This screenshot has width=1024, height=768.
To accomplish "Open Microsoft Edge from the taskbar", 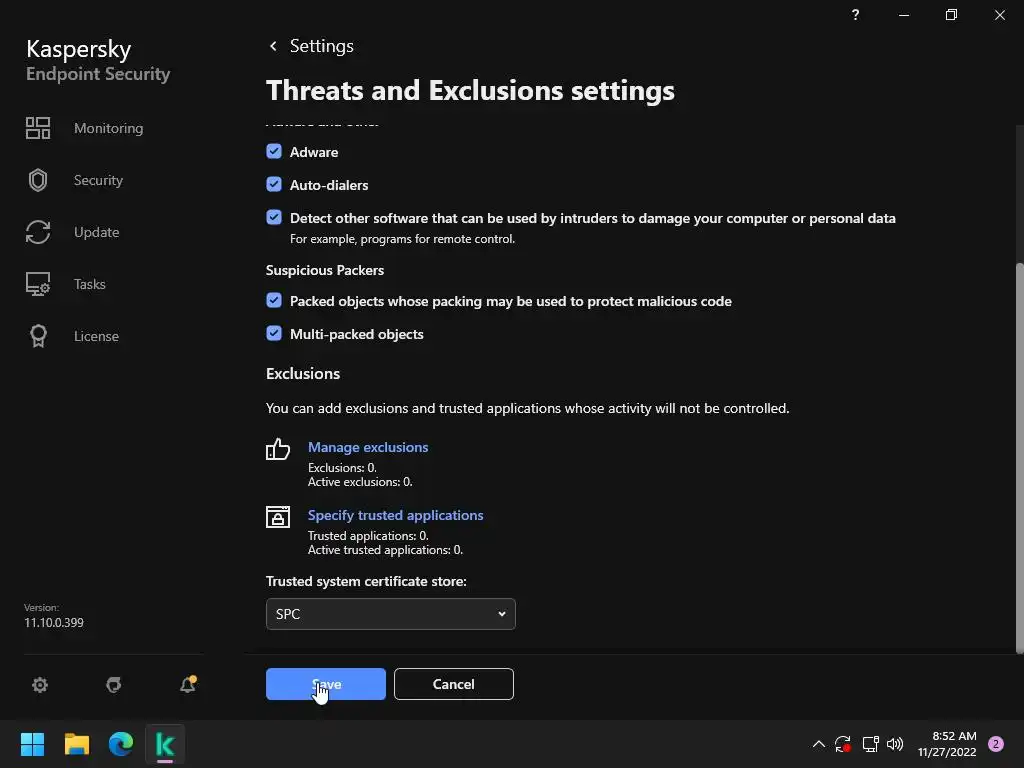I will (x=121, y=744).
